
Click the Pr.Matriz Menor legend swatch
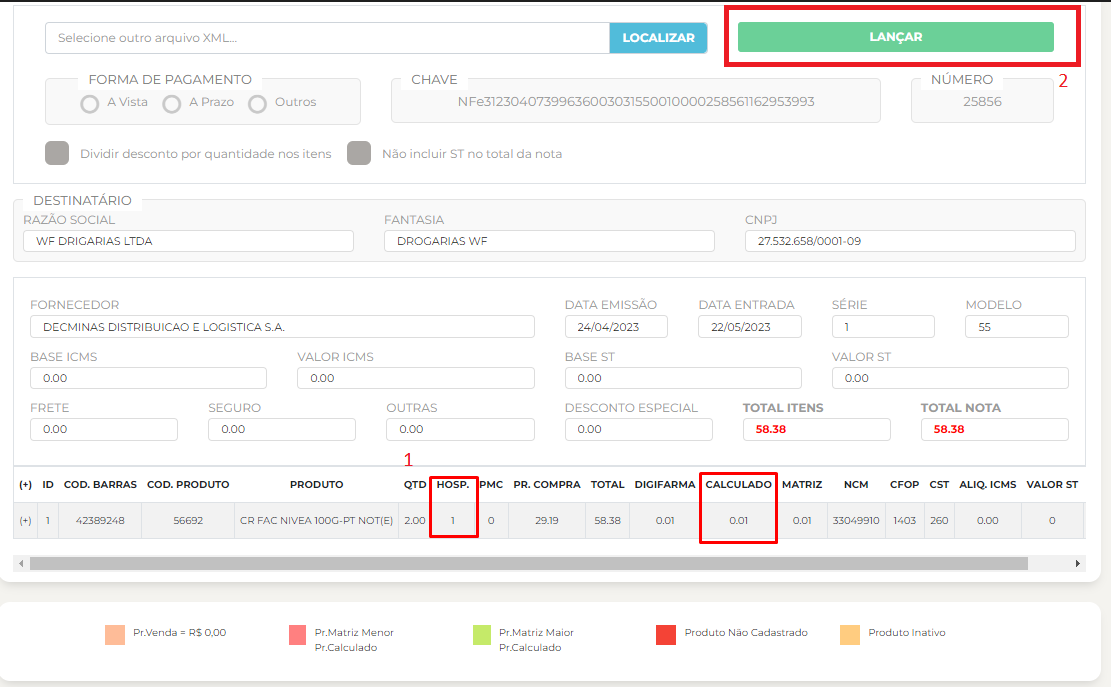[298, 635]
